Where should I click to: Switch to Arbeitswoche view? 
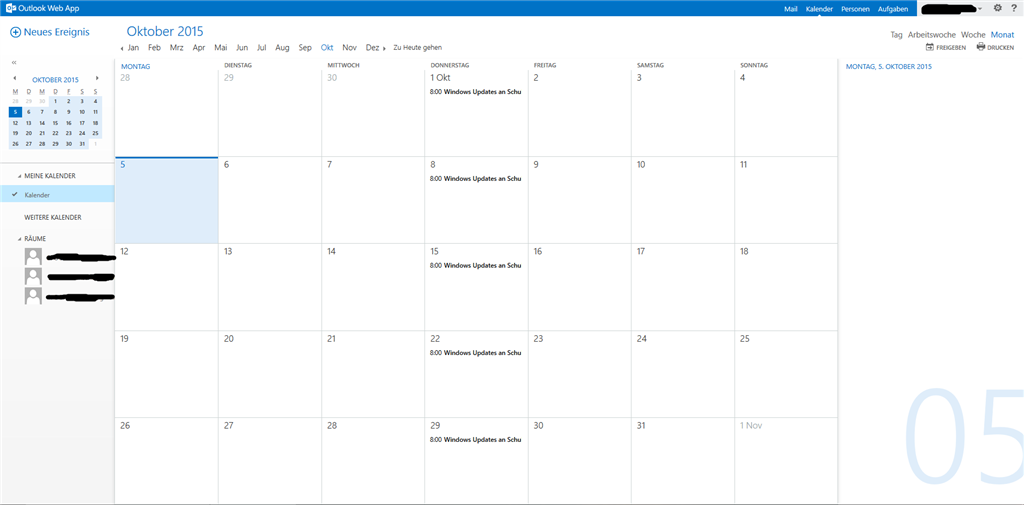932,35
